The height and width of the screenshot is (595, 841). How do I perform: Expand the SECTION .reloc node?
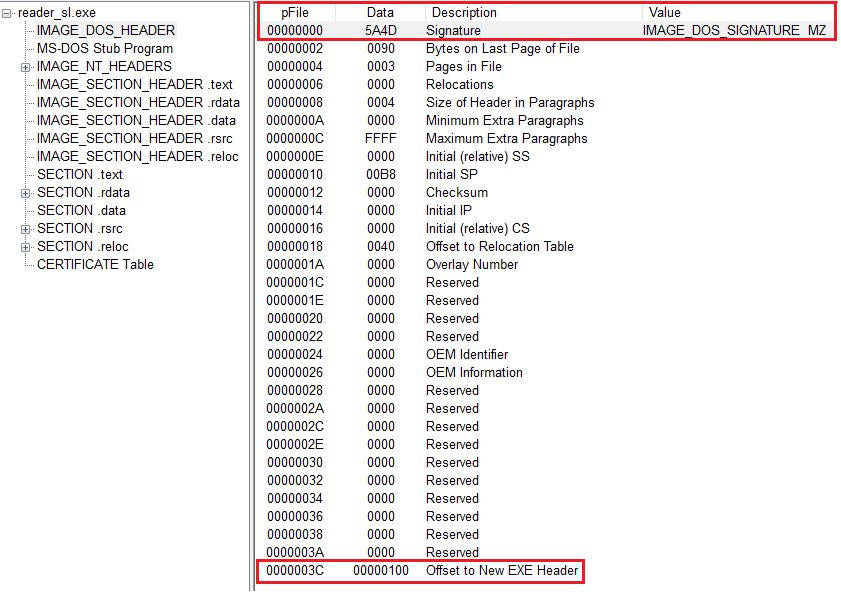[x=25, y=247]
